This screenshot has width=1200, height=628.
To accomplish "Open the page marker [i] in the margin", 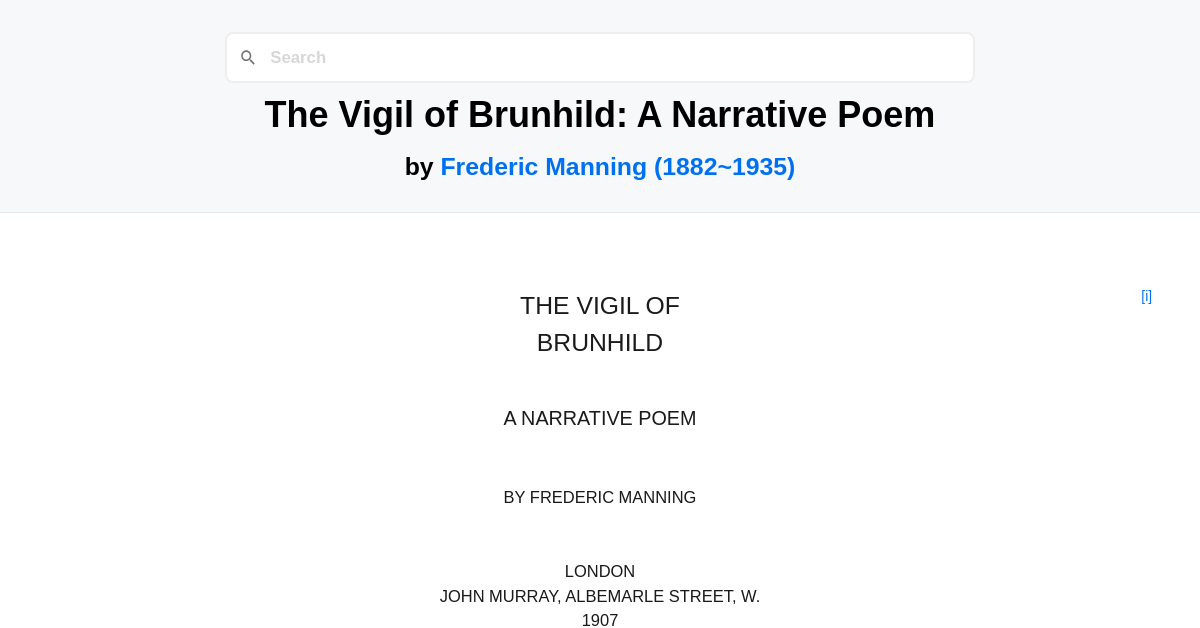I will coord(1146,296).
